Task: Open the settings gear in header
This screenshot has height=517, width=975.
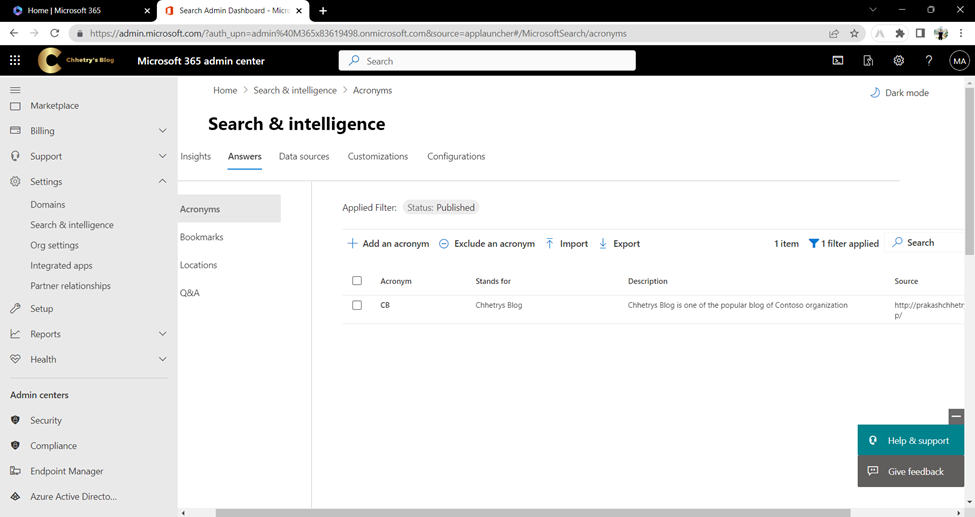Action: tap(899, 60)
